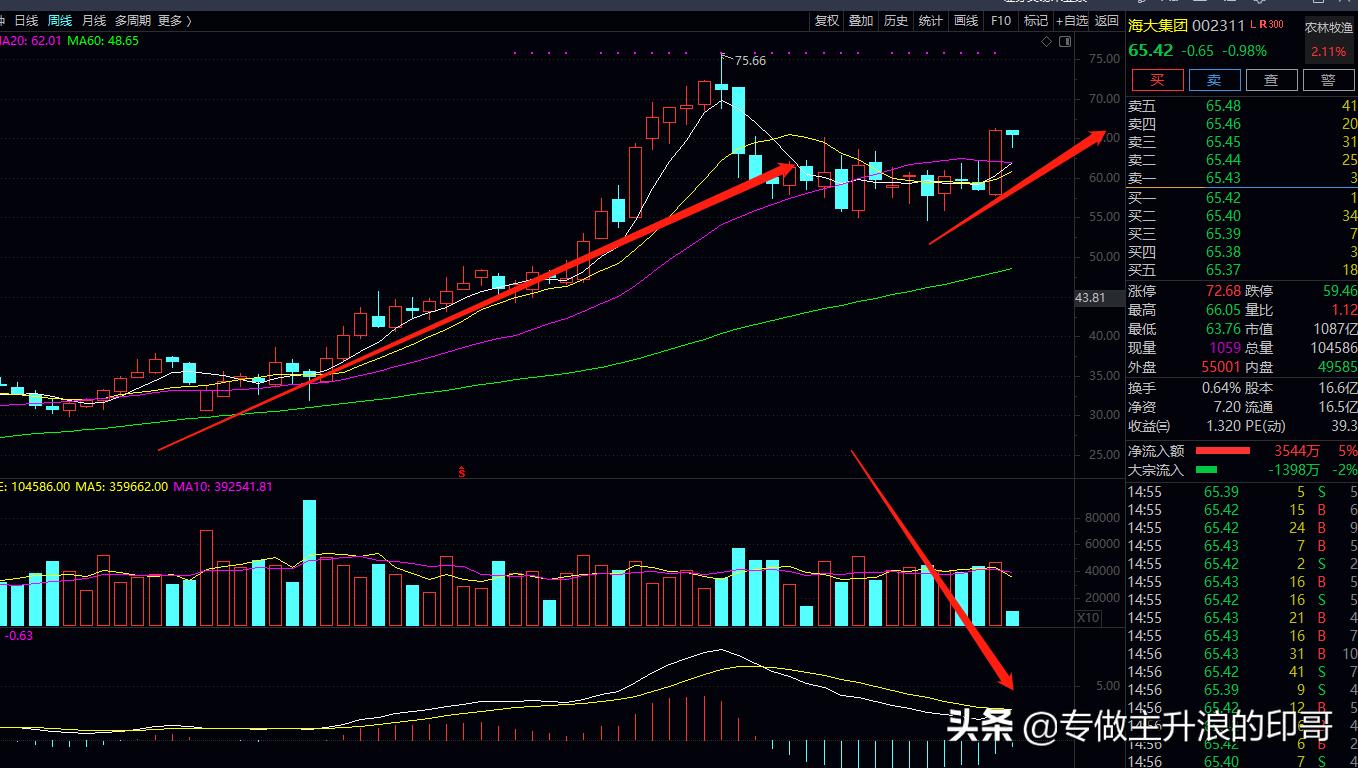The height and width of the screenshot is (768, 1358).
Task: Select the 买三 65.39 order row
Action: click(1242, 234)
